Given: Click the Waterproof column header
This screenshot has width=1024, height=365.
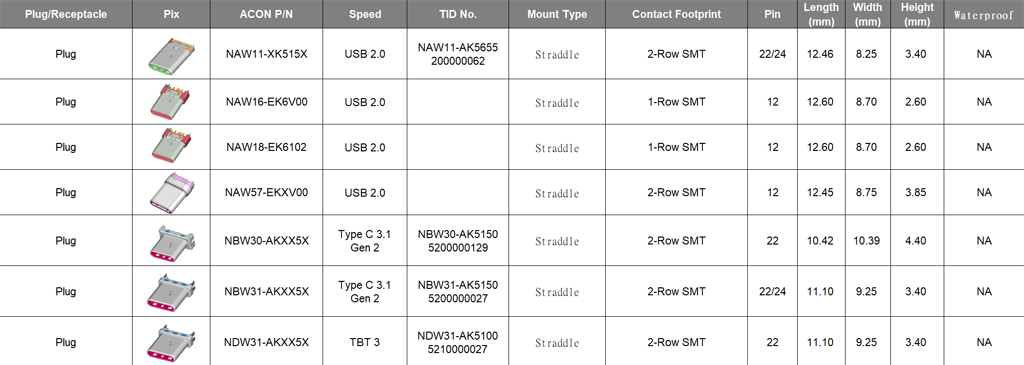Looking at the screenshot, I should tap(984, 14).
